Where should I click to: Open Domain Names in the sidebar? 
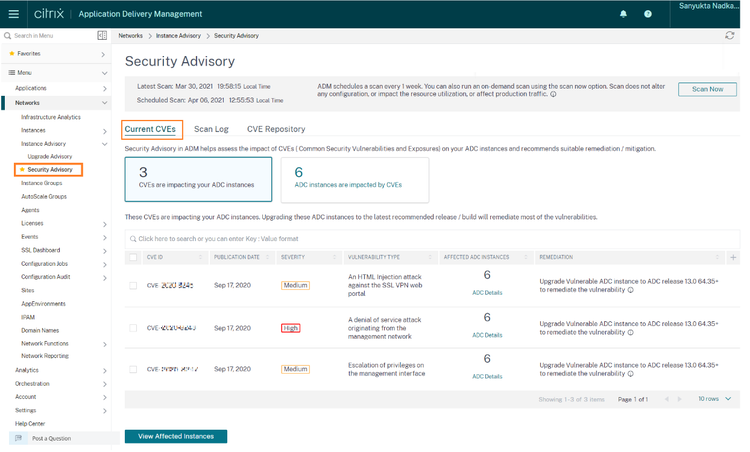(x=40, y=331)
